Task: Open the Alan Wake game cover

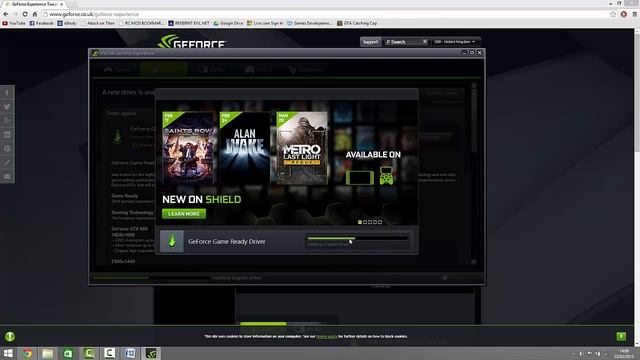Action: click(x=244, y=148)
